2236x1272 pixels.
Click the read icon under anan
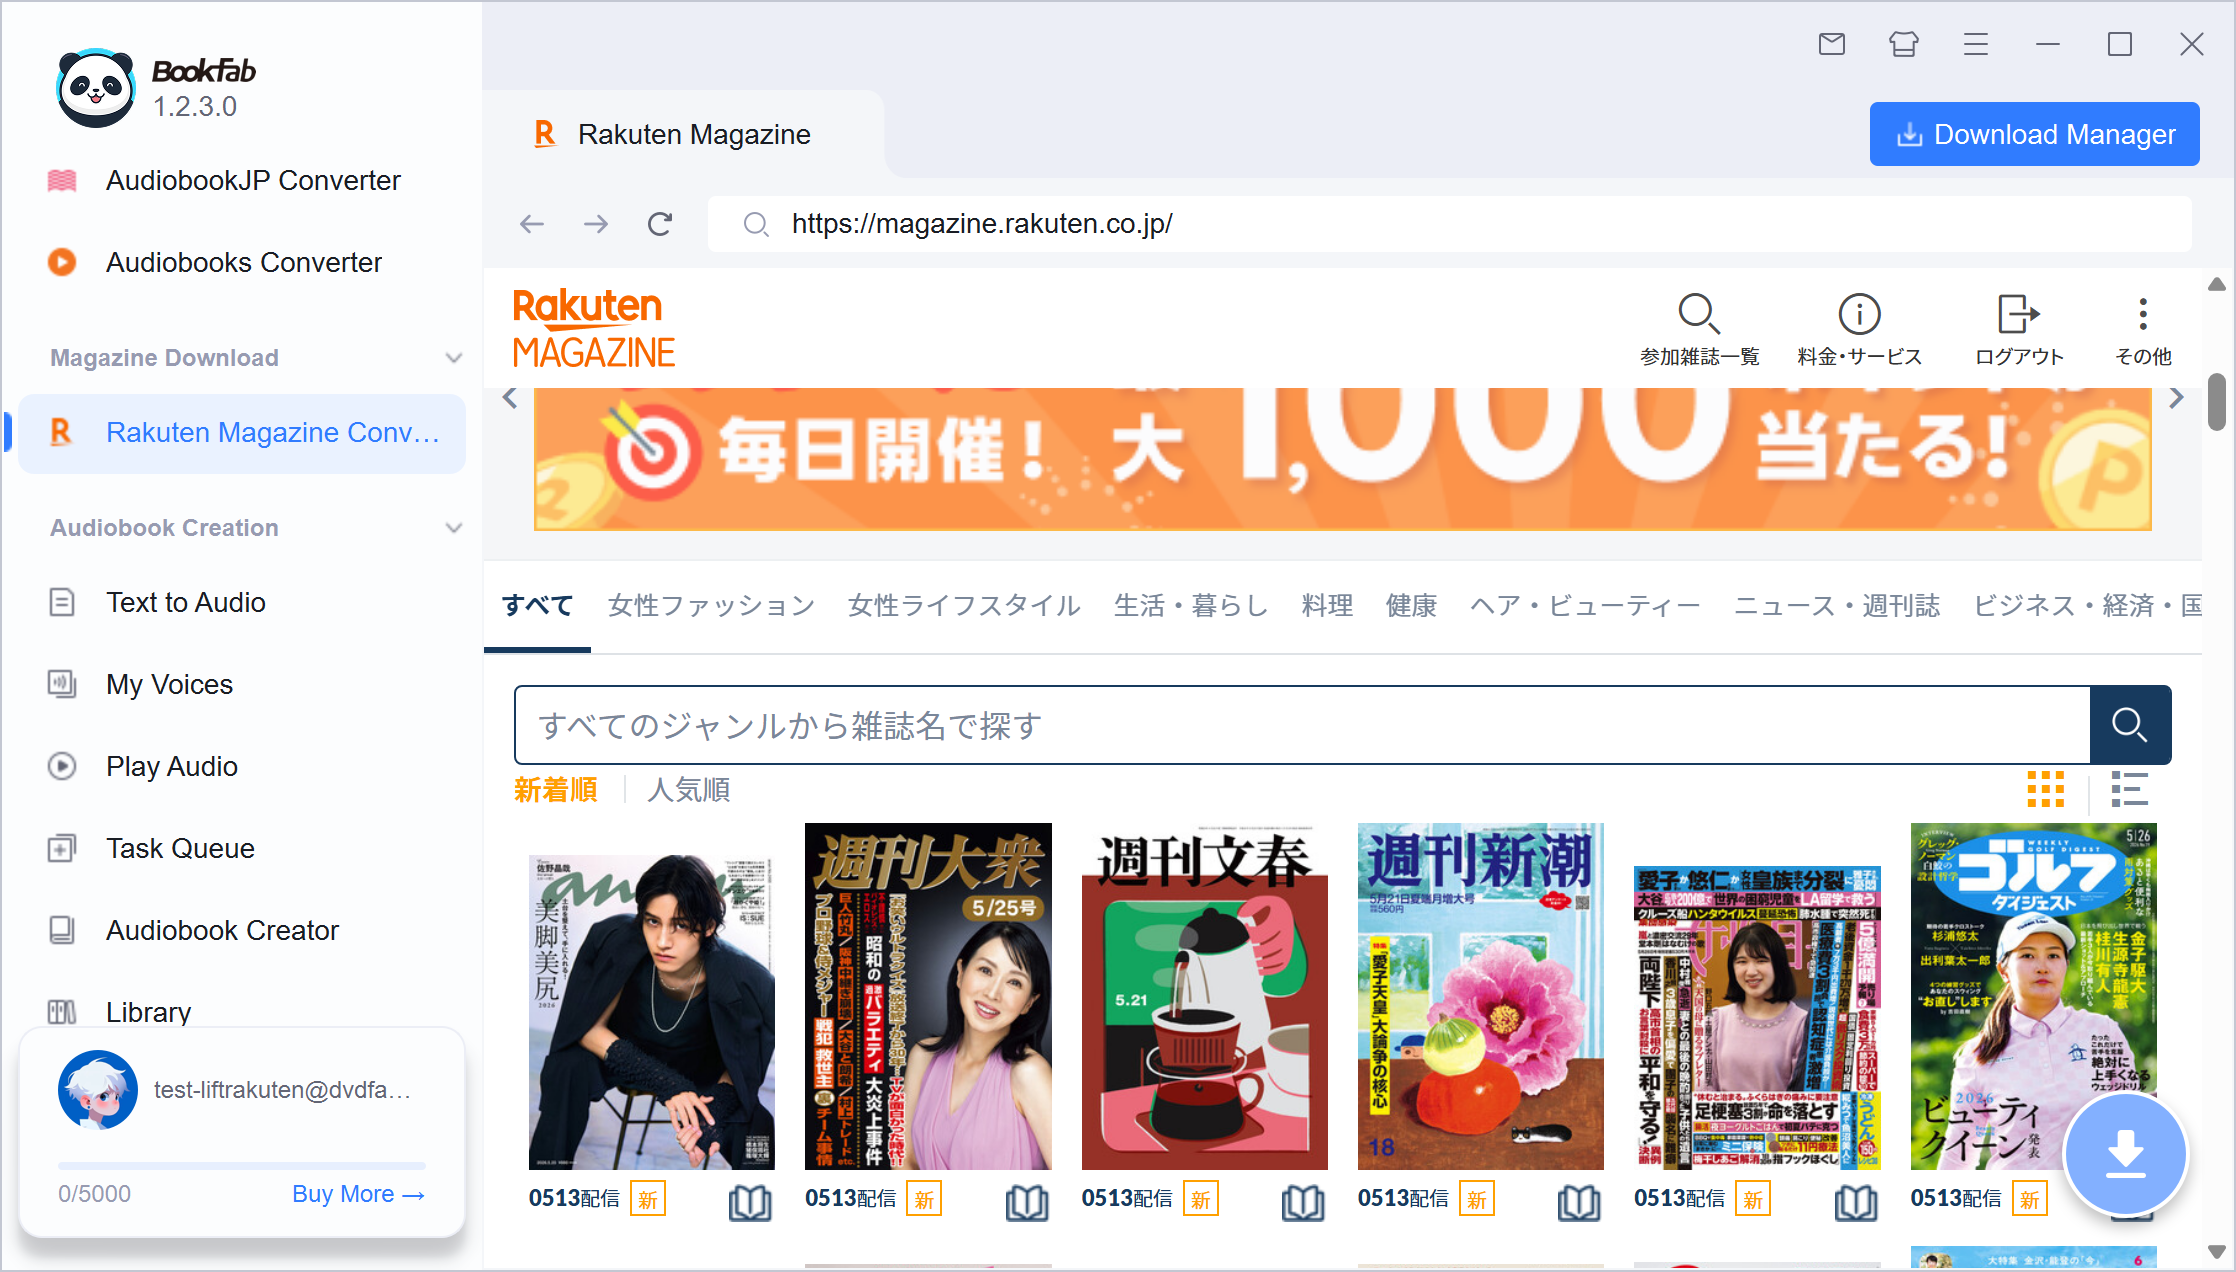[750, 1202]
